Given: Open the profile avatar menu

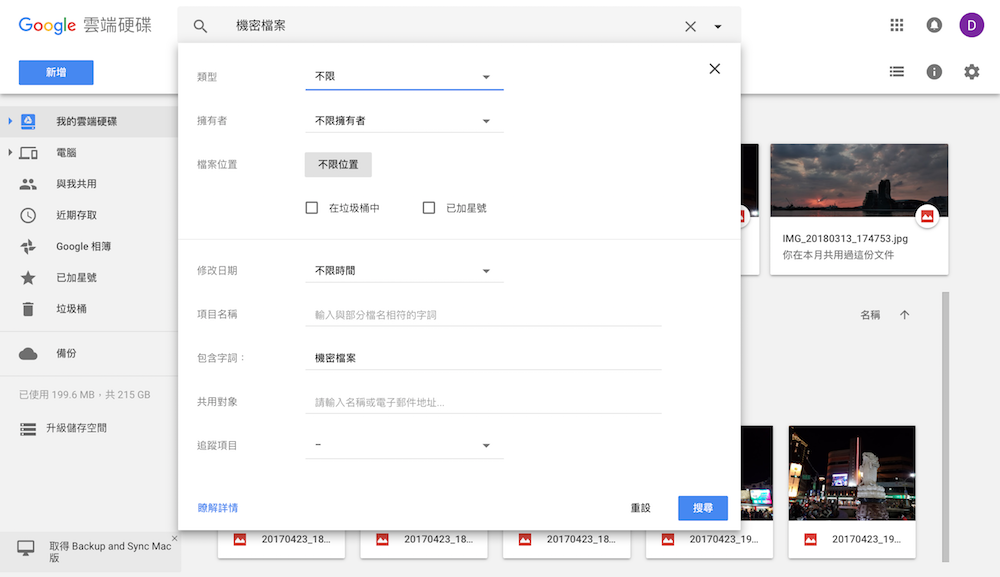Looking at the screenshot, I should click(971, 25).
